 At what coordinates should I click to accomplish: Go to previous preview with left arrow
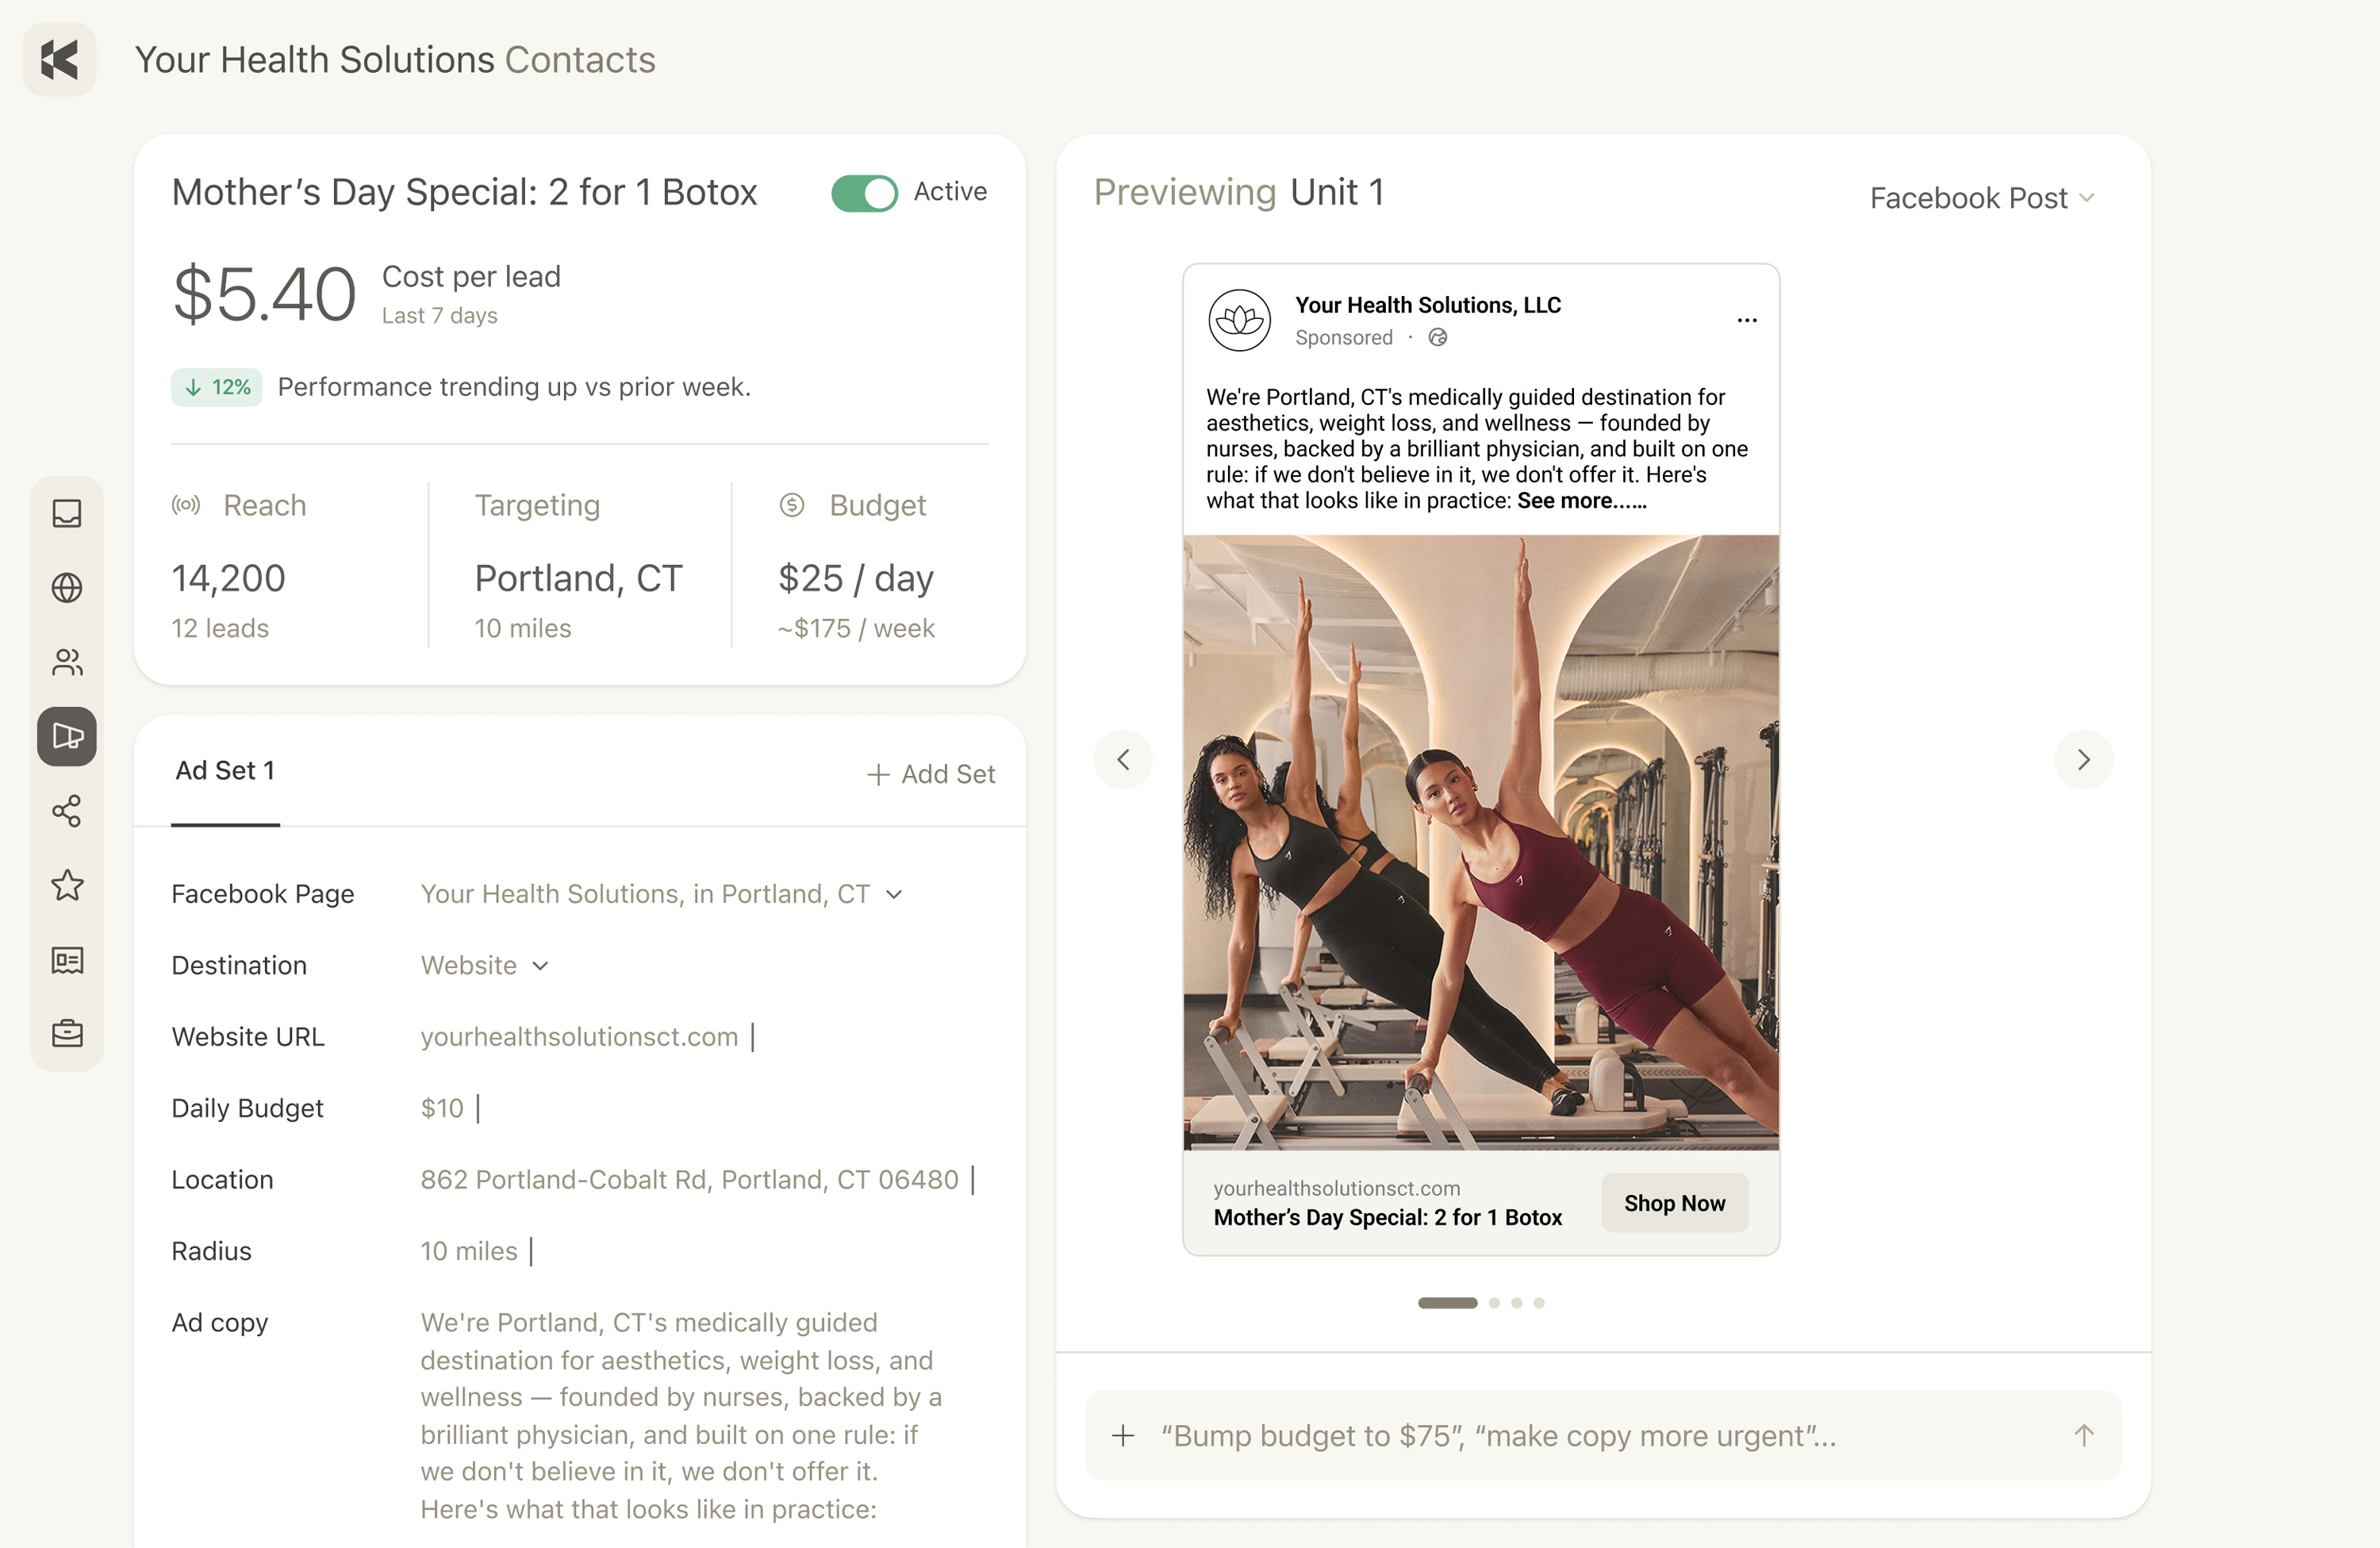tap(1123, 760)
